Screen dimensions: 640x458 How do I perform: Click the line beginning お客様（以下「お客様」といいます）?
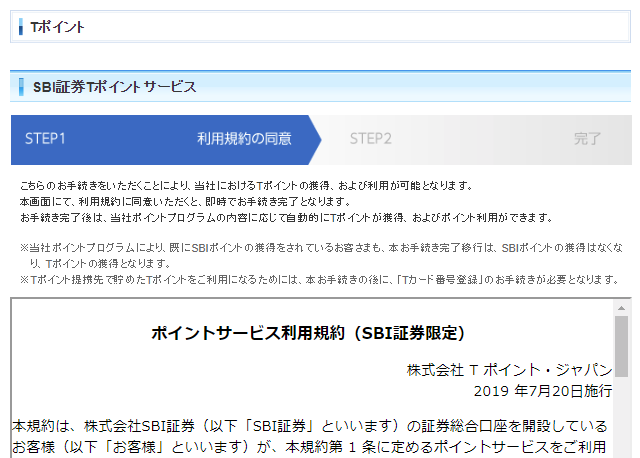pyautogui.click(x=309, y=447)
